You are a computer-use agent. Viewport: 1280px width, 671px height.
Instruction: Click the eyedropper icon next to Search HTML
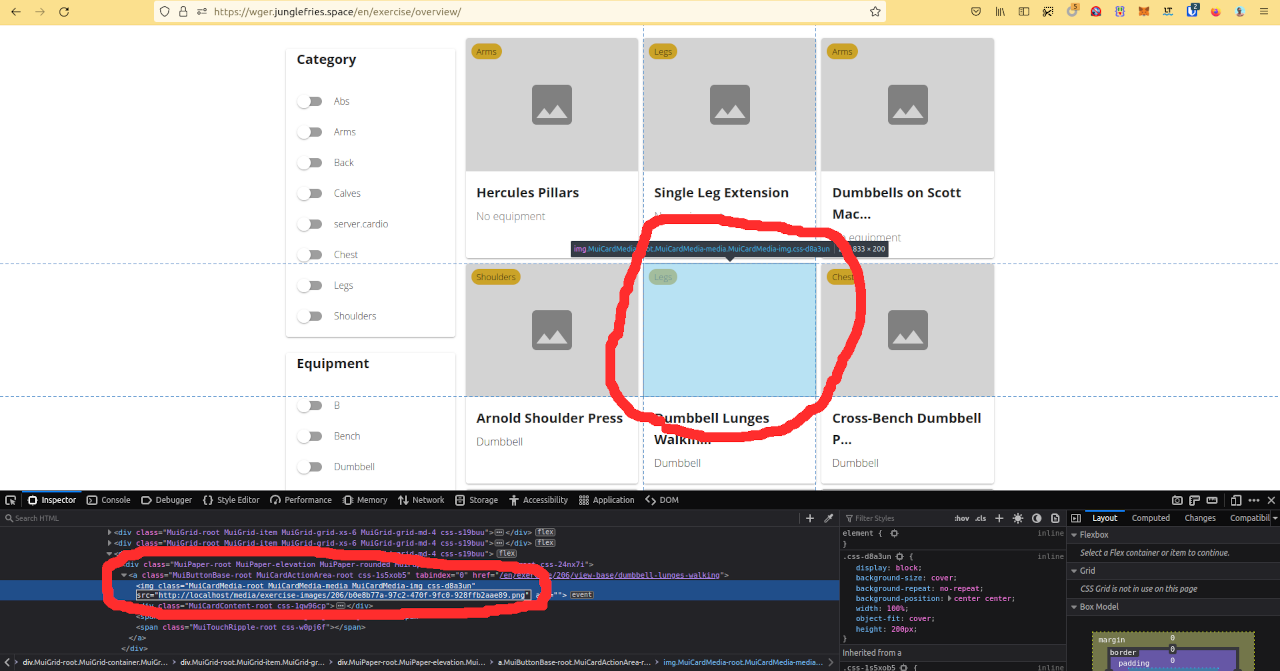point(827,518)
